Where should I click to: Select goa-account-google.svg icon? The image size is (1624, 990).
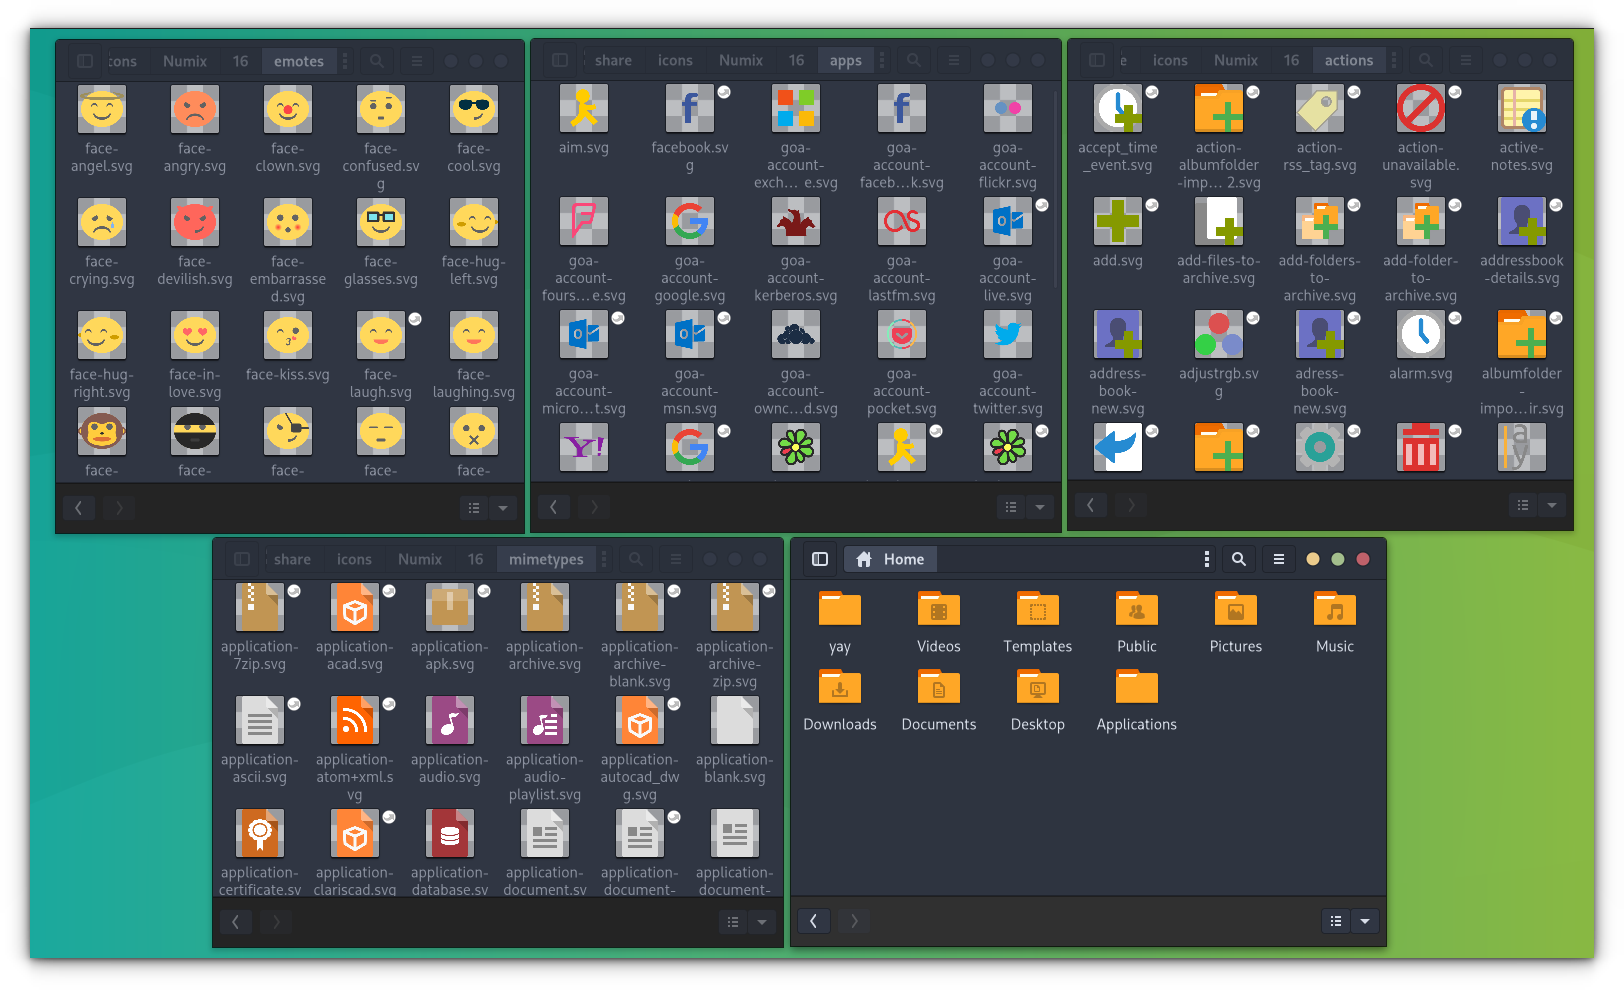[x=690, y=222]
